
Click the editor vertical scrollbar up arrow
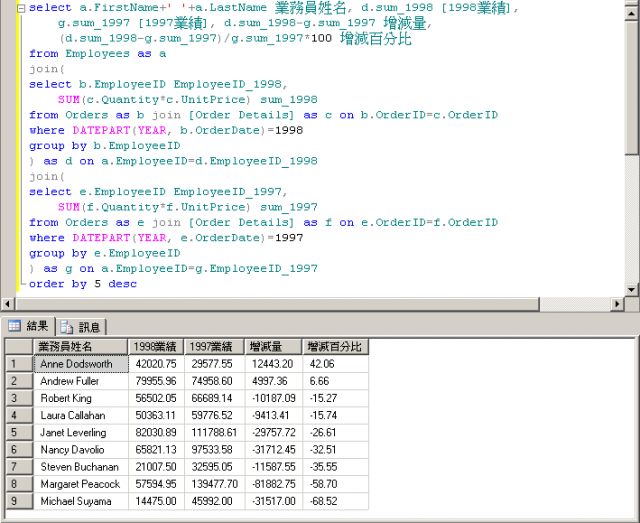(631, 13)
